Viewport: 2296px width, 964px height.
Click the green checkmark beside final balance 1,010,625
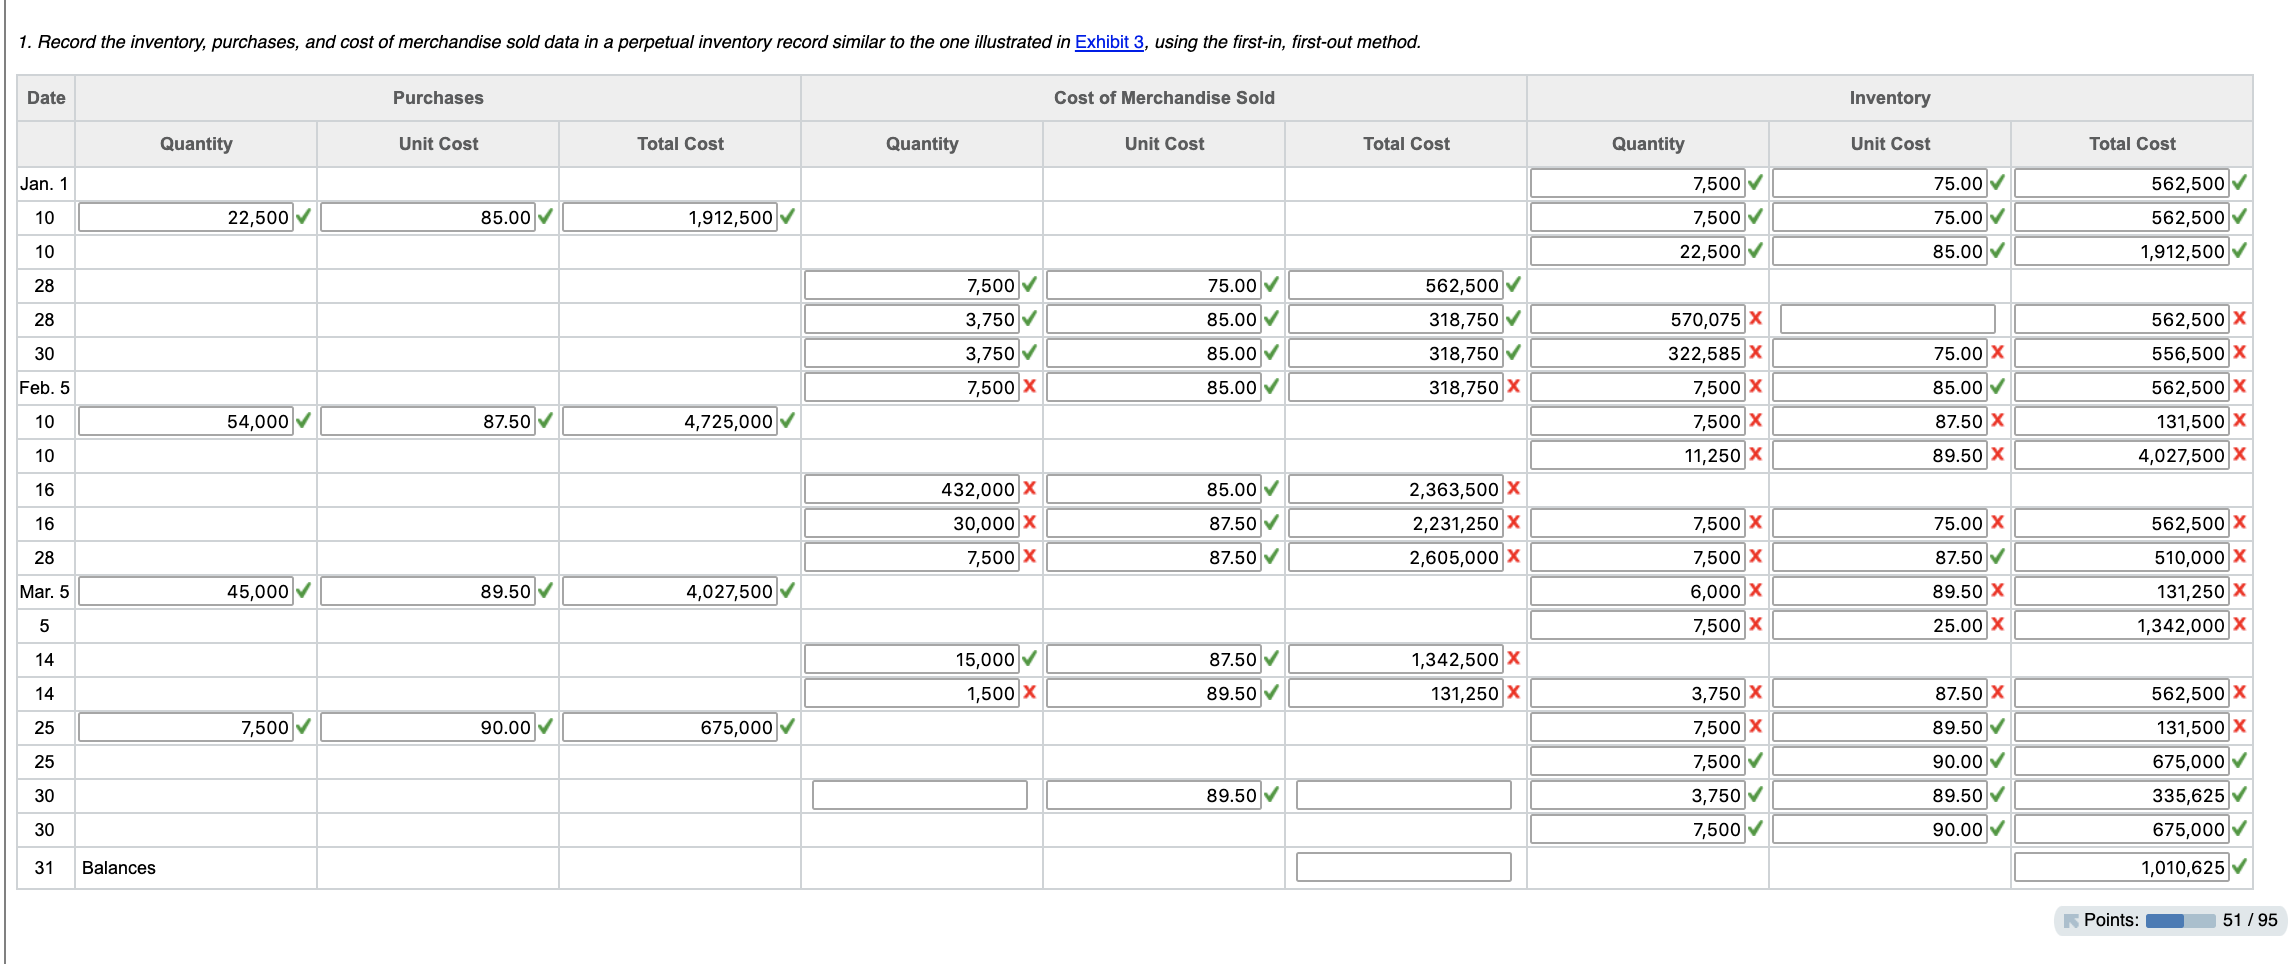[2240, 867]
